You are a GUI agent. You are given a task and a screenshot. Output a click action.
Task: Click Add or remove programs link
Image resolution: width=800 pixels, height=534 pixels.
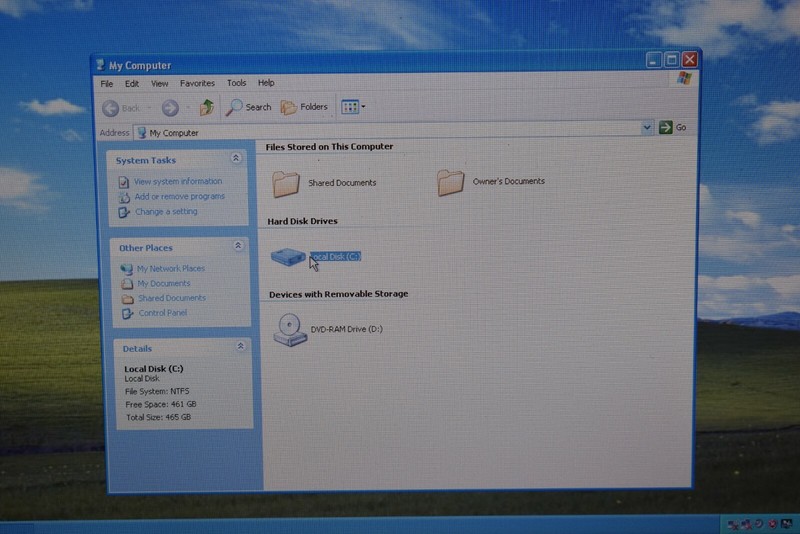coord(180,196)
